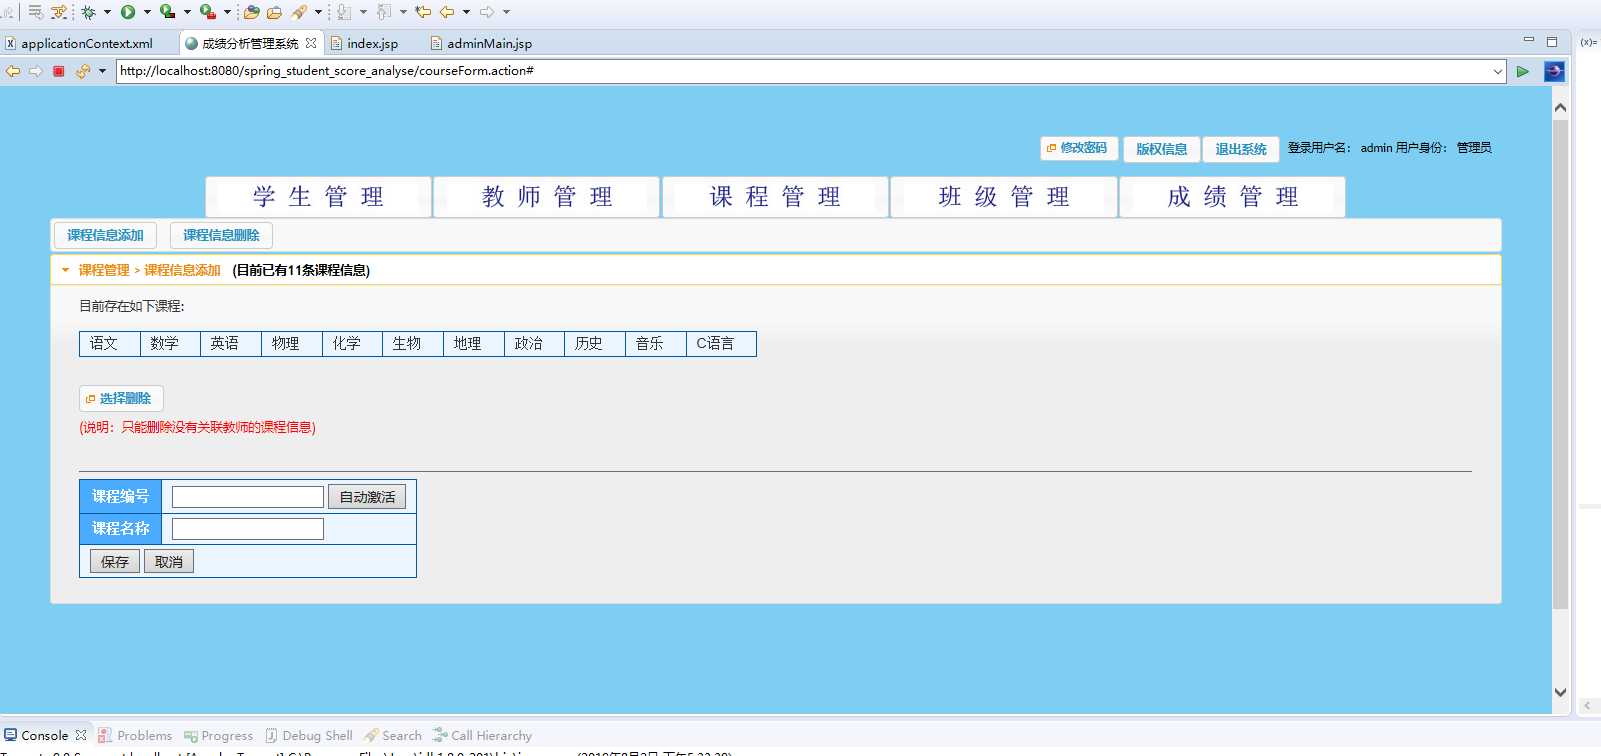Viewport: 1601px width, 756px height.
Task: Click the 课程名称 input field
Action: click(248, 529)
